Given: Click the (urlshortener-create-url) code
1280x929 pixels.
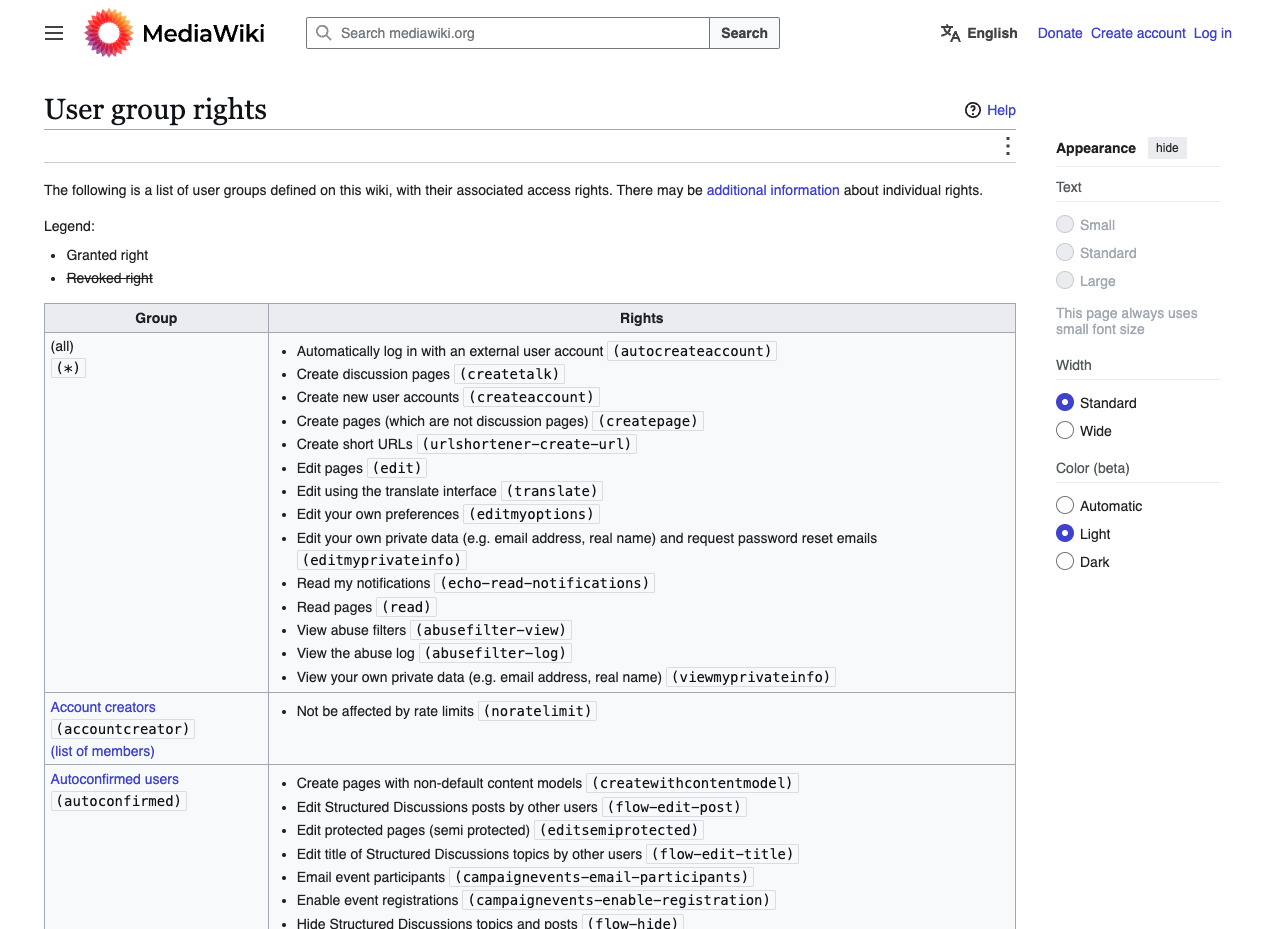Looking at the screenshot, I should coord(527,444).
